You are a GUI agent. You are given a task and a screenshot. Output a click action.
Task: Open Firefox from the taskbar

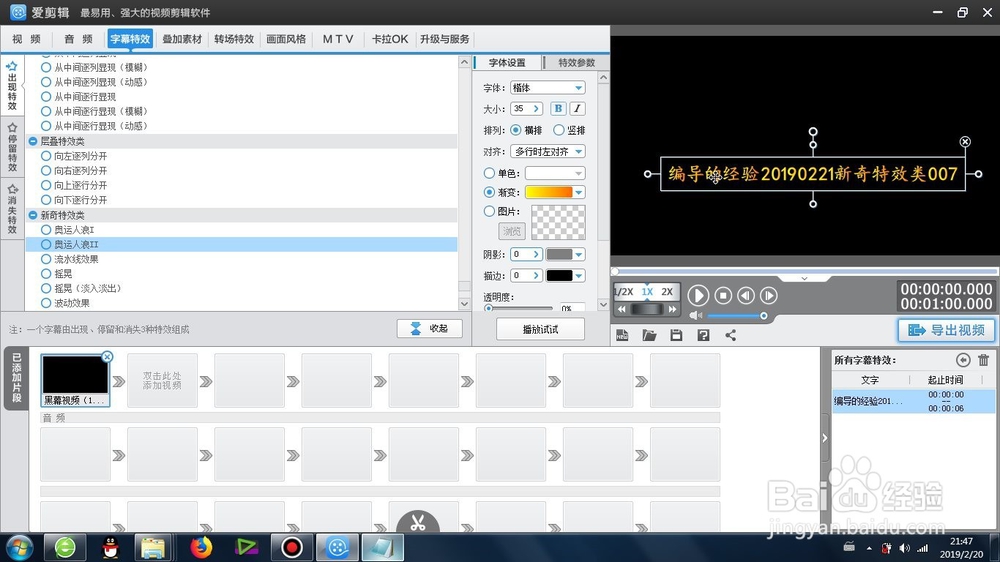pyautogui.click(x=201, y=547)
